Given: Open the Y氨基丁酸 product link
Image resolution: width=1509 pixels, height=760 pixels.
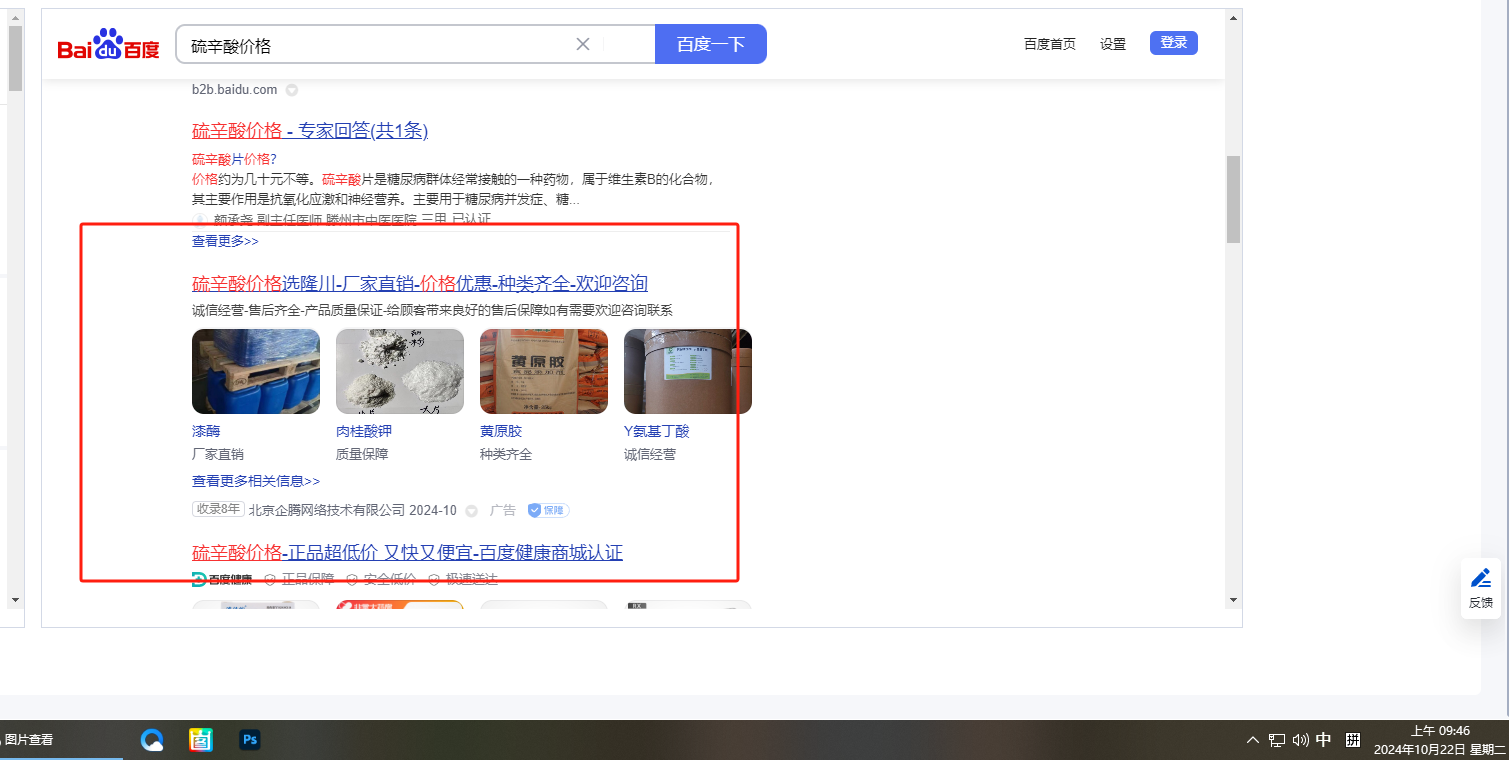Looking at the screenshot, I should coord(657,431).
